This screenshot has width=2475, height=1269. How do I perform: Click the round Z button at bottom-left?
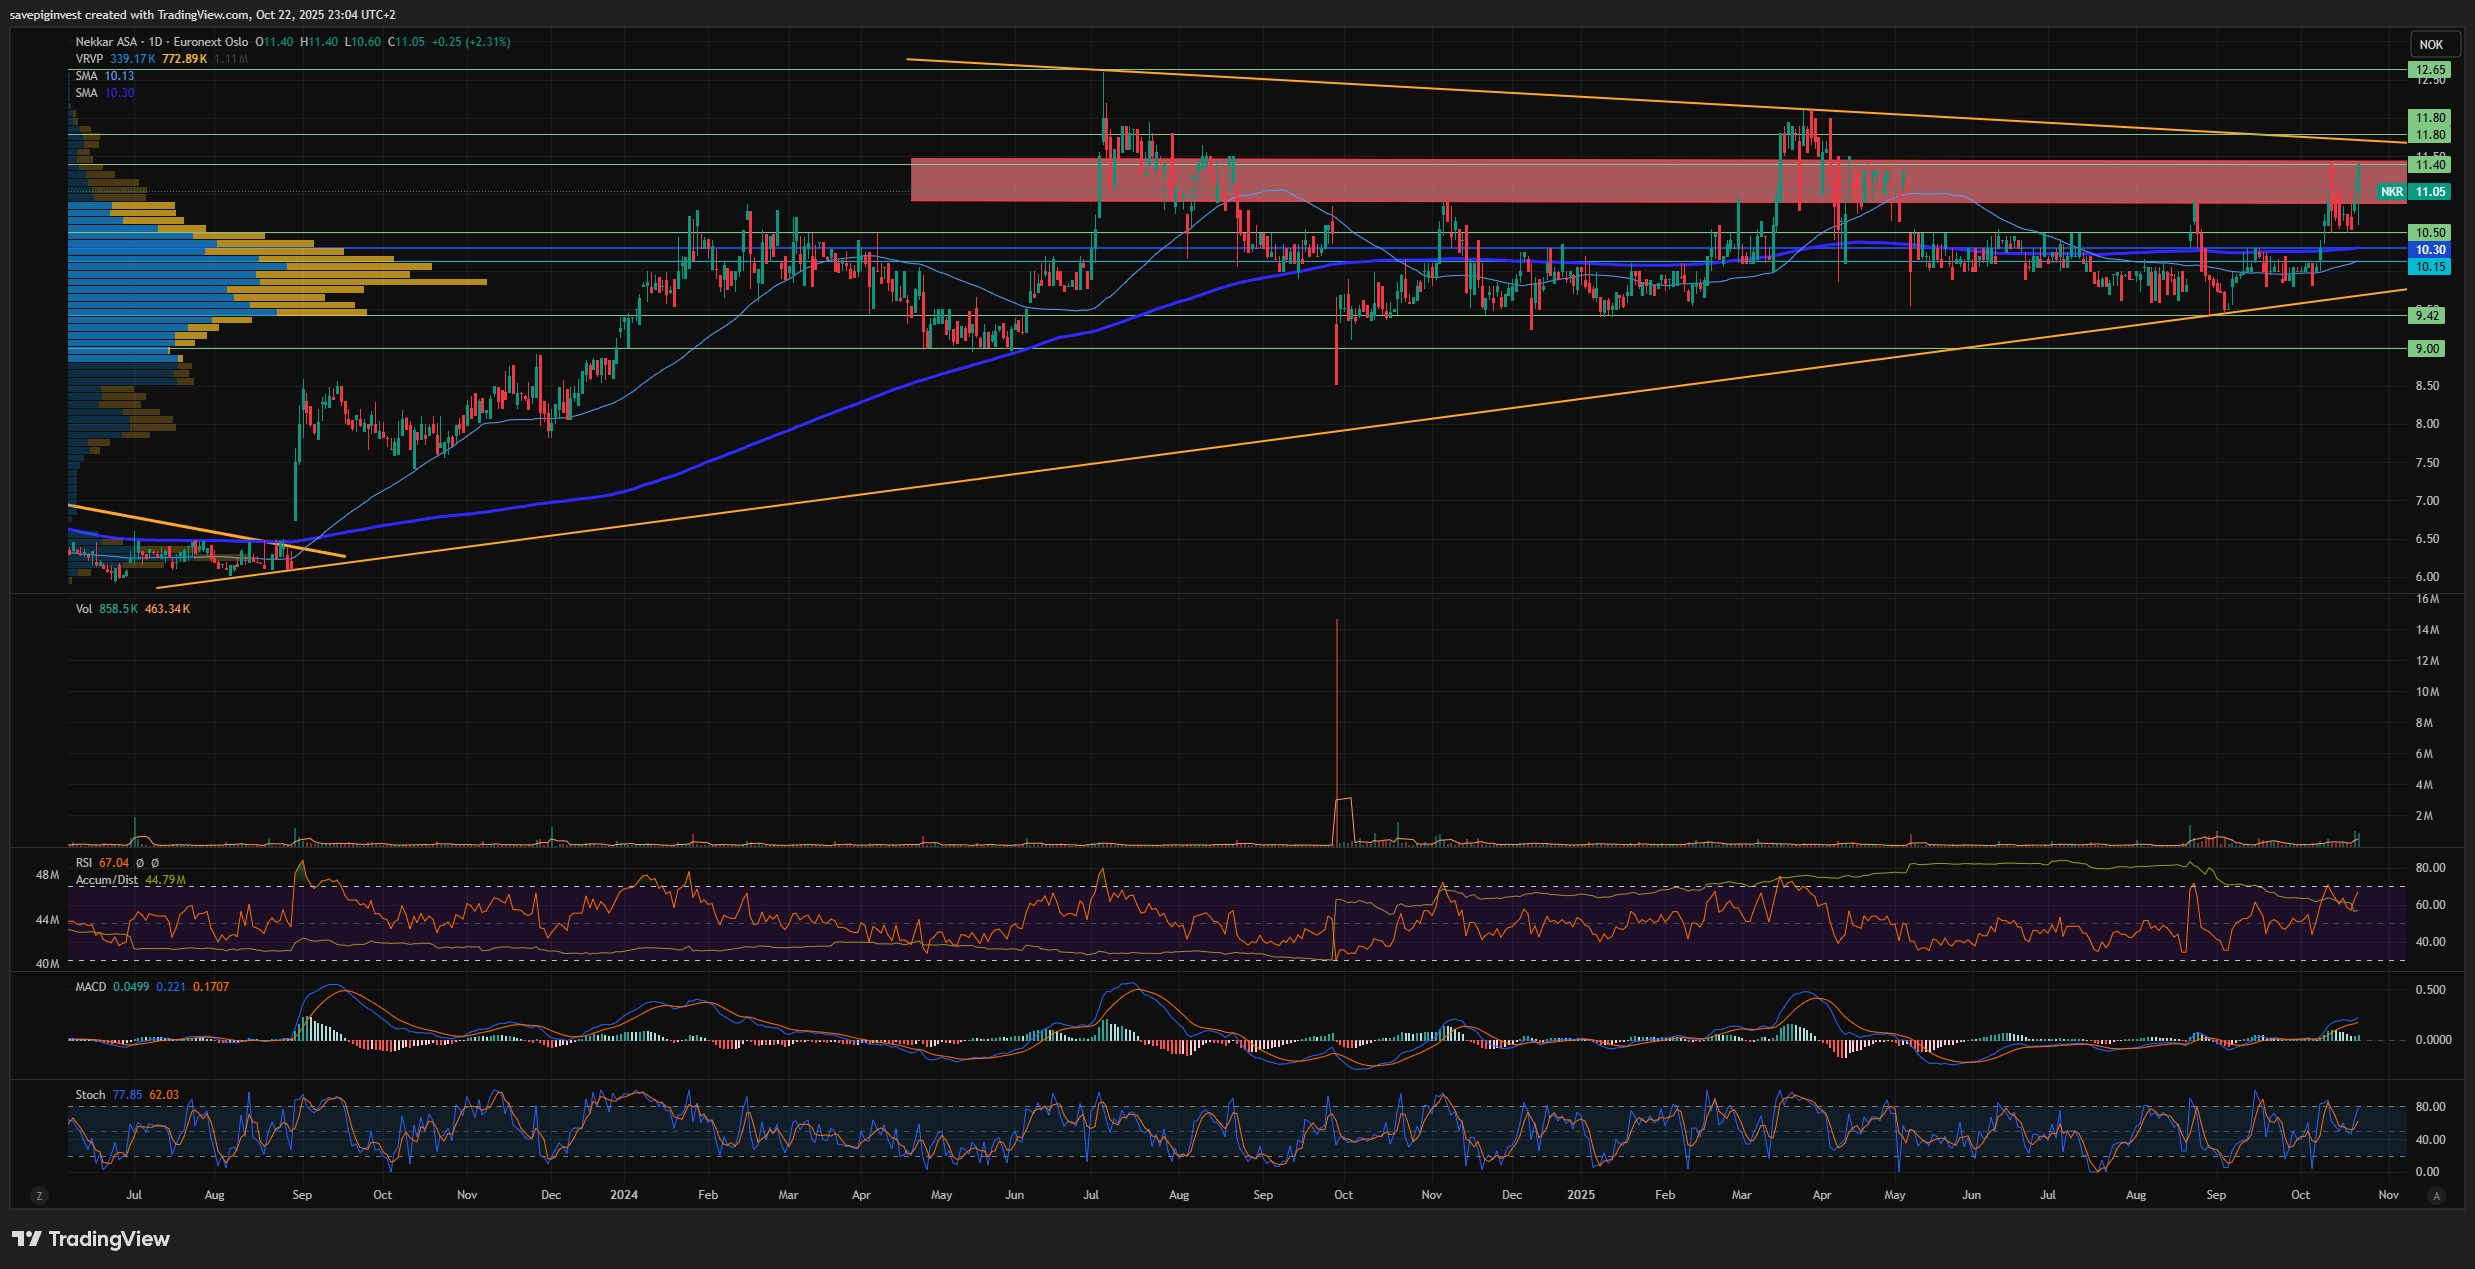[x=39, y=1195]
